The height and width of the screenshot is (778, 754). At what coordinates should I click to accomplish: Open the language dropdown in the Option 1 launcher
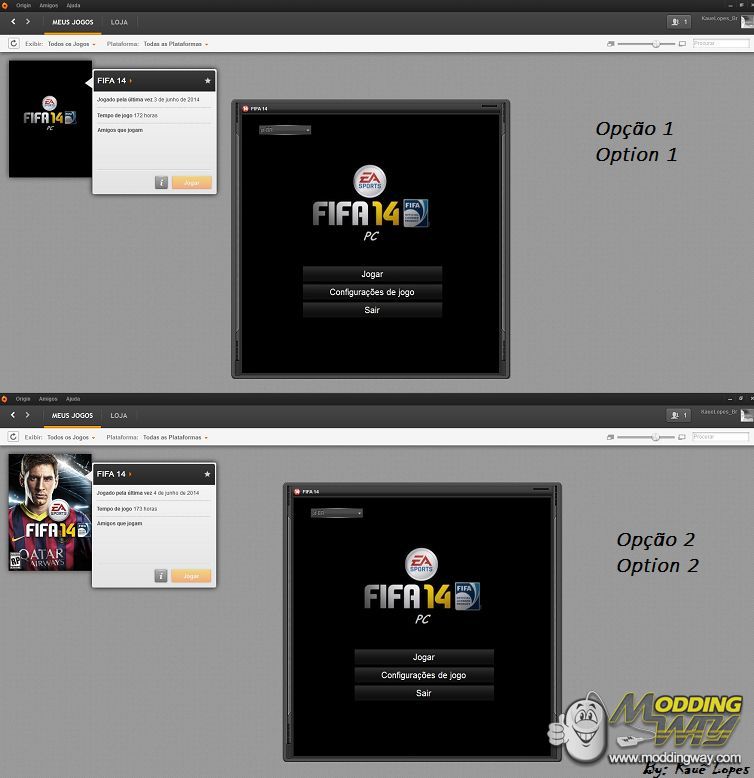click(x=285, y=130)
